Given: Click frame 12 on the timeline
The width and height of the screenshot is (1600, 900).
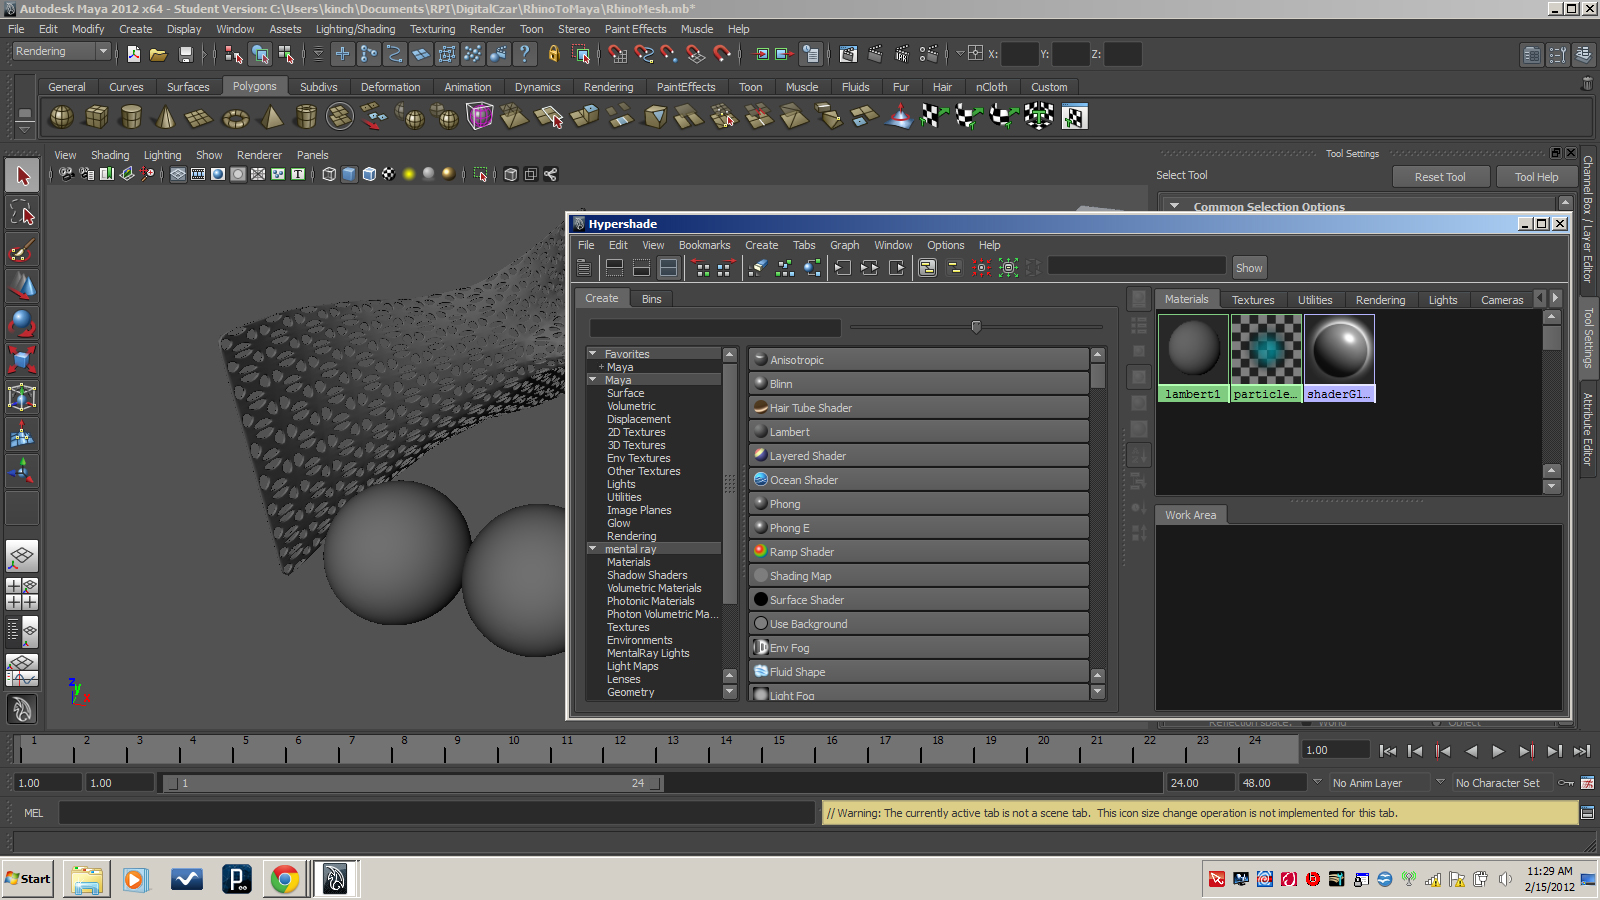Looking at the screenshot, I should (619, 751).
